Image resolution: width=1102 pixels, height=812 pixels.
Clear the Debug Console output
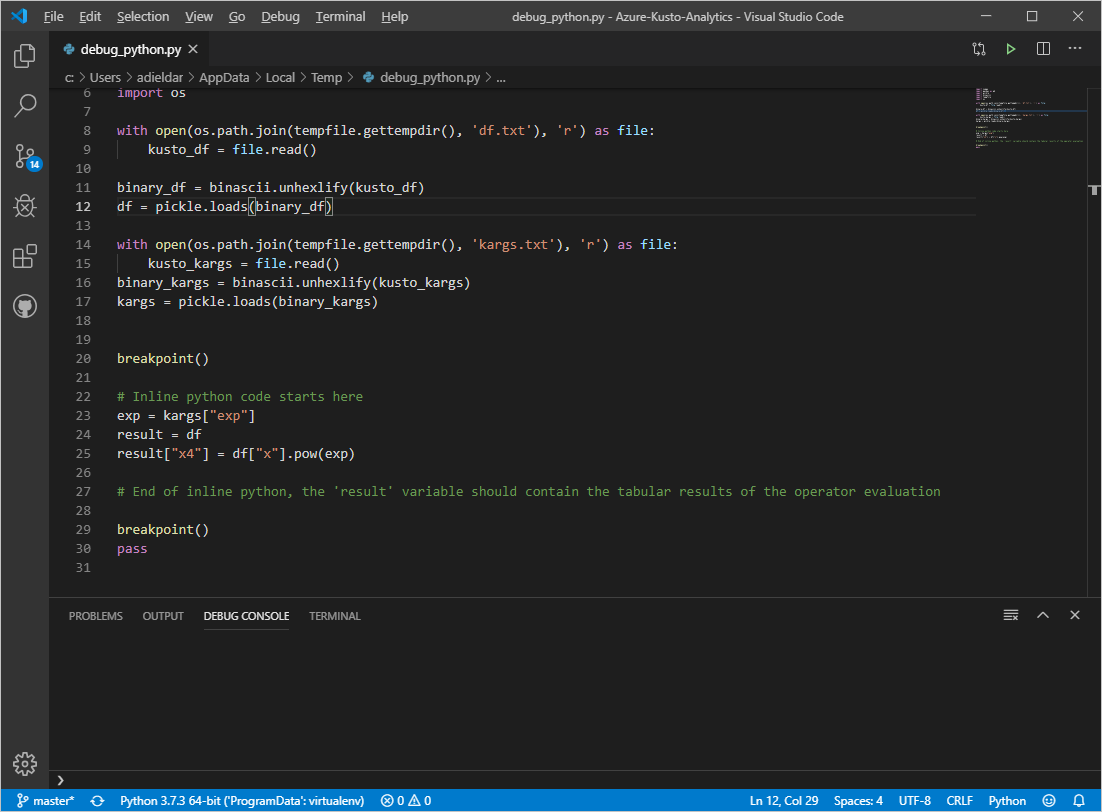point(1010,615)
